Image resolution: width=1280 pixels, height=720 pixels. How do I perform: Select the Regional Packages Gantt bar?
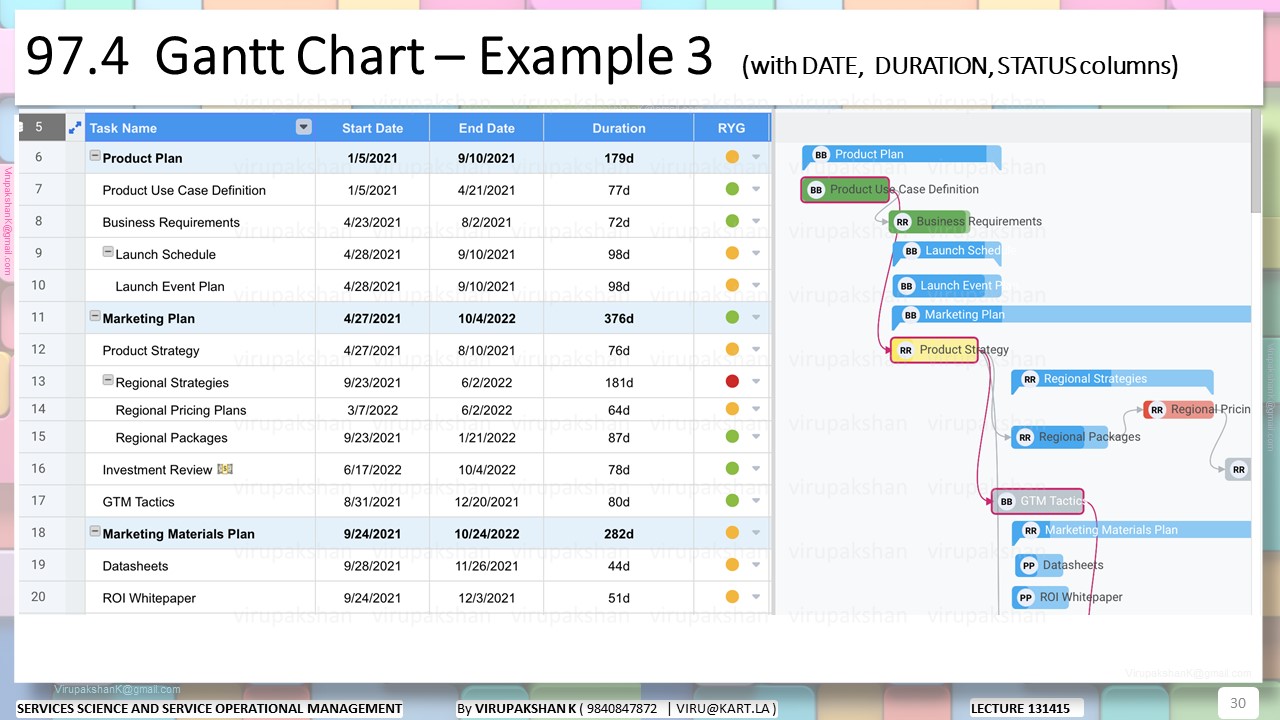click(x=1060, y=437)
